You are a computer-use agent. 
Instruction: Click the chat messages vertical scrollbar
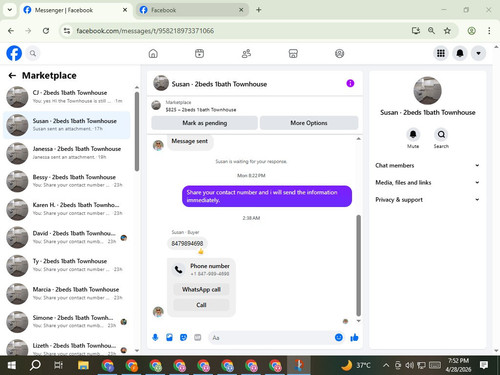[x=359, y=265]
